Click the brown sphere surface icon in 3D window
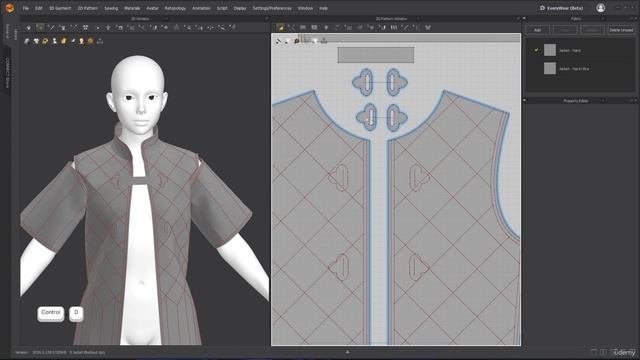This screenshot has height=360, width=640. click(91, 41)
